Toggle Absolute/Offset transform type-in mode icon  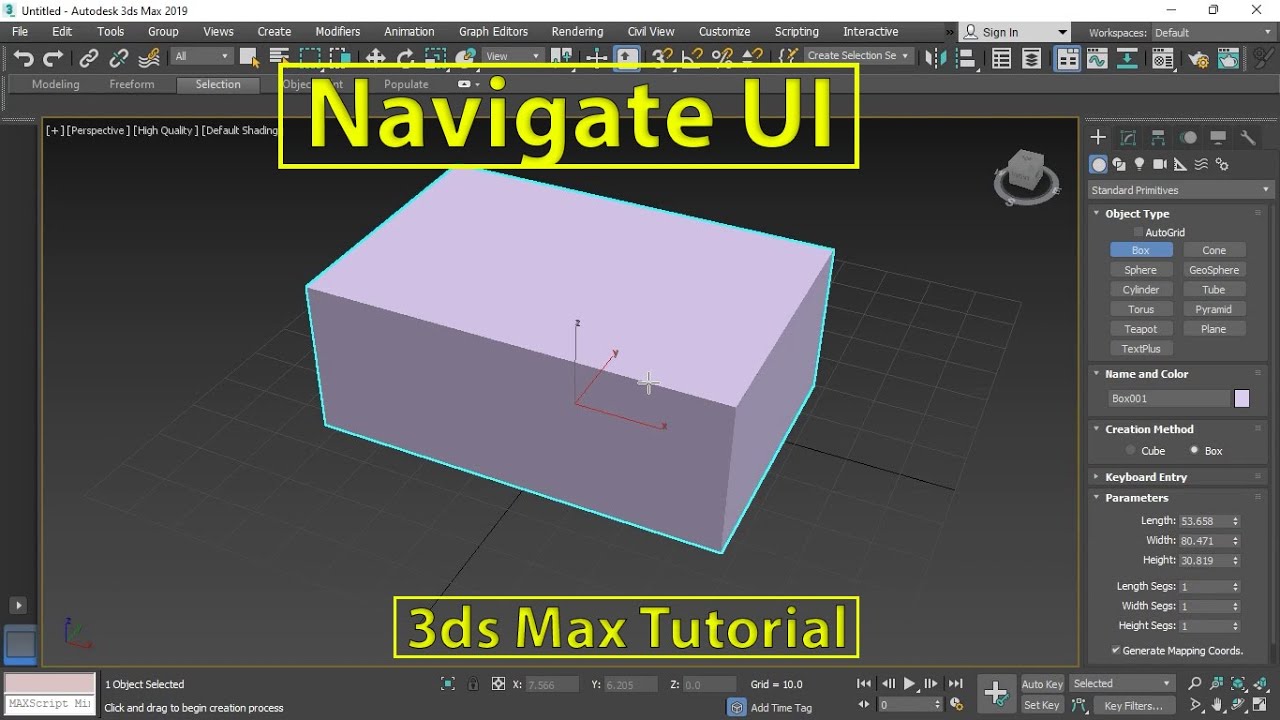[x=498, y=684]
